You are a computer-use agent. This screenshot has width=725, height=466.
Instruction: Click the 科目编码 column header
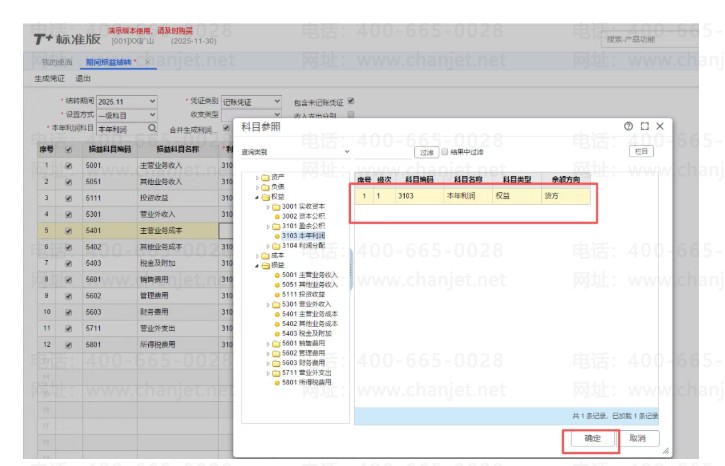point(419,179)
